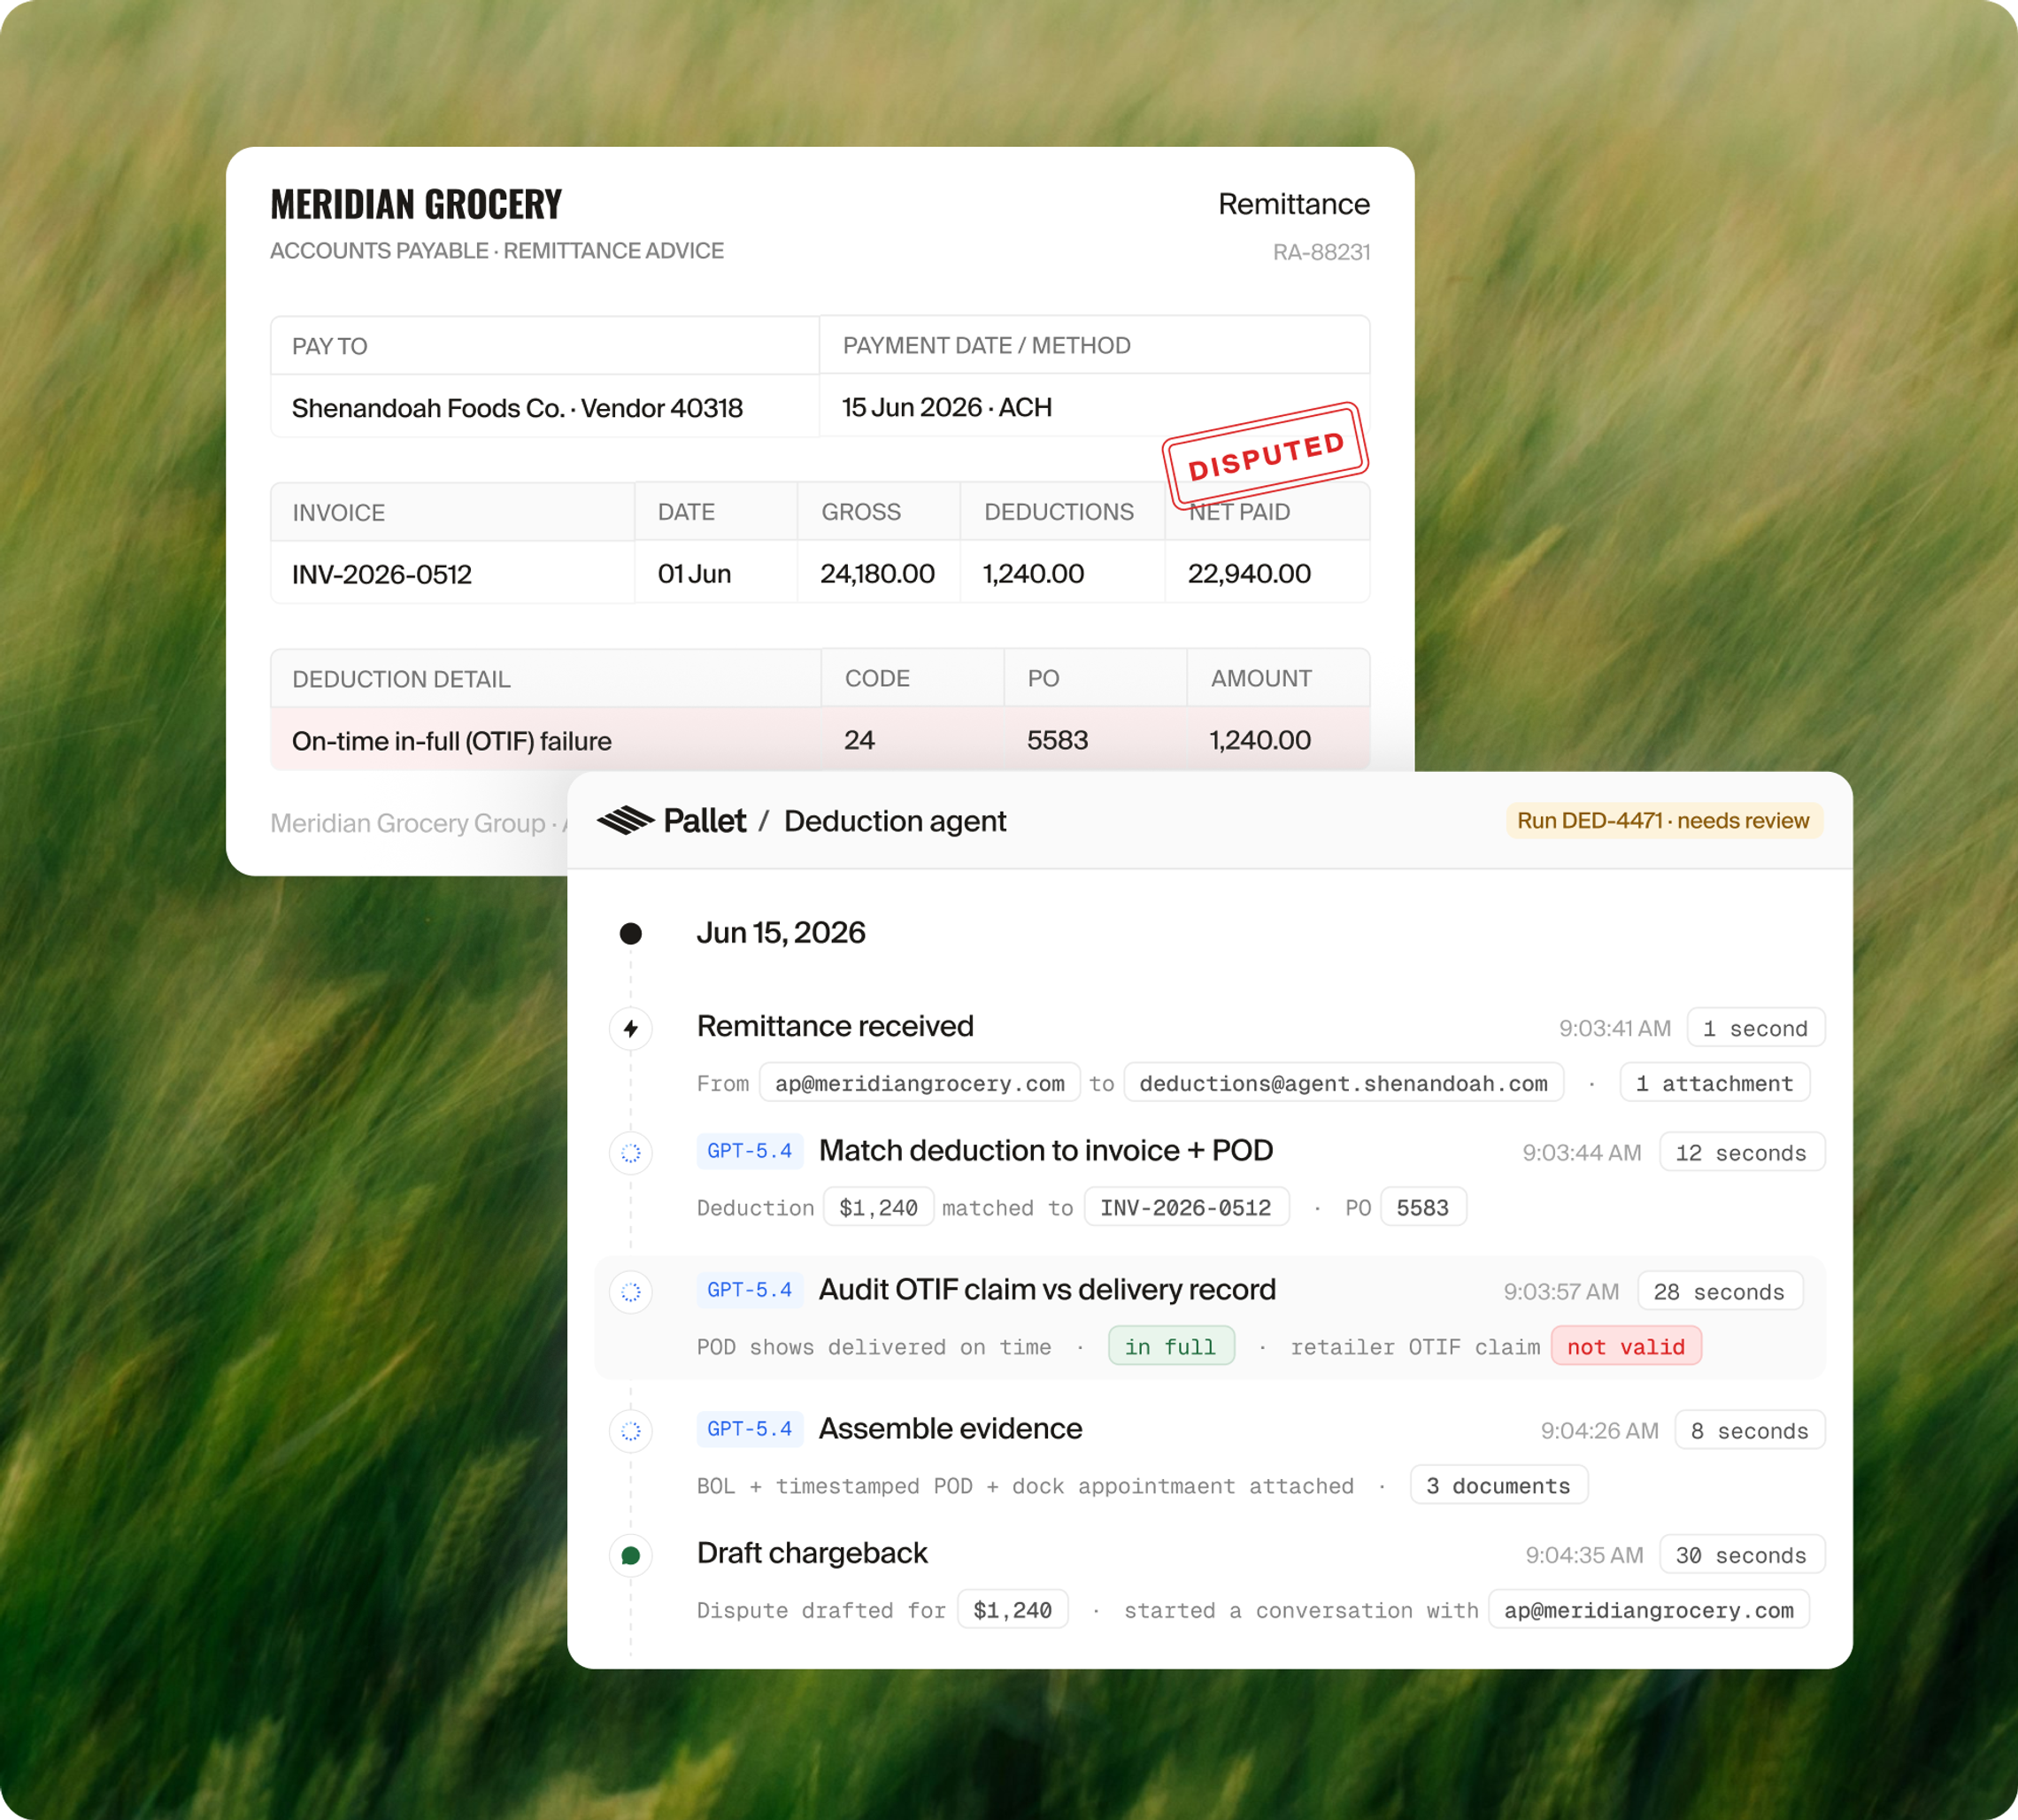
Task: Click the 1,240.00 amount in deduction detail row
Action: (1260, 740)
